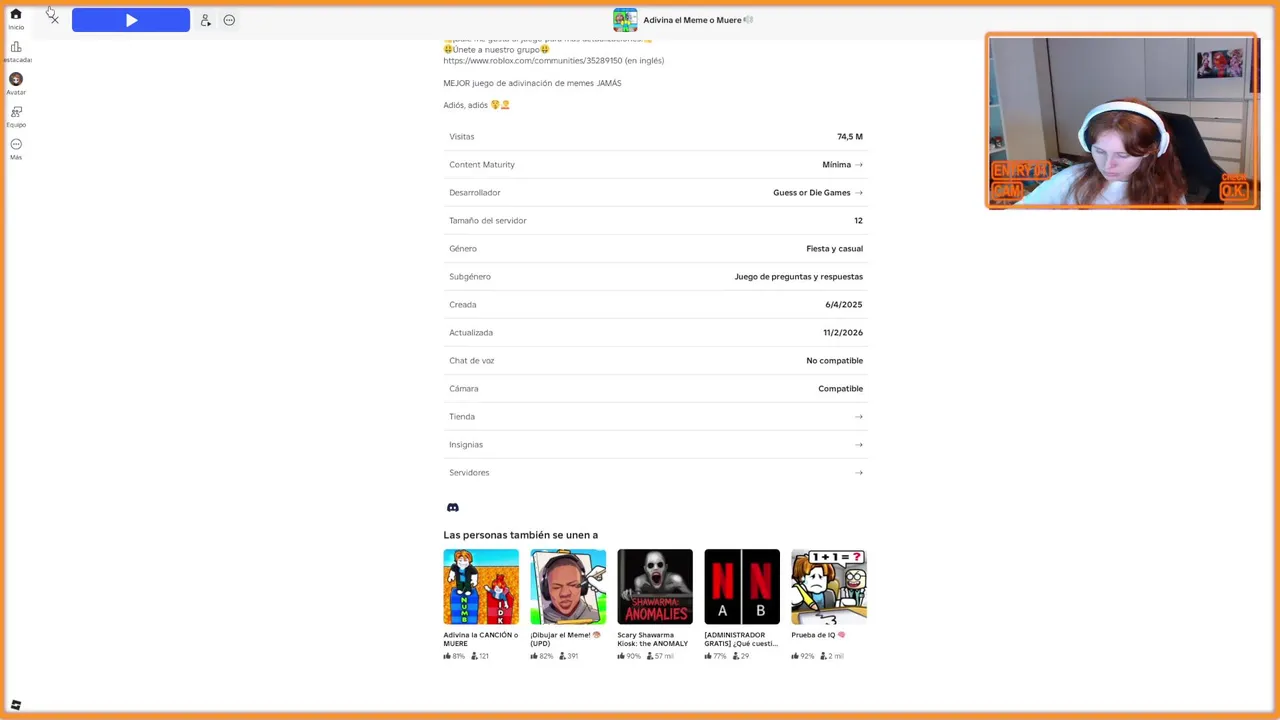Viewport: 1280px width, 720px height.
Task: Click the webcam overlay video
Action: (x=1122, y=122)
